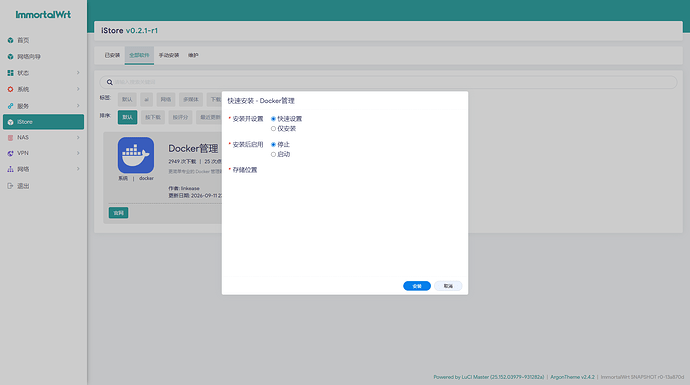Click the green 官网 button
Viewport: 690px width, 385px height.
(118, 213)
